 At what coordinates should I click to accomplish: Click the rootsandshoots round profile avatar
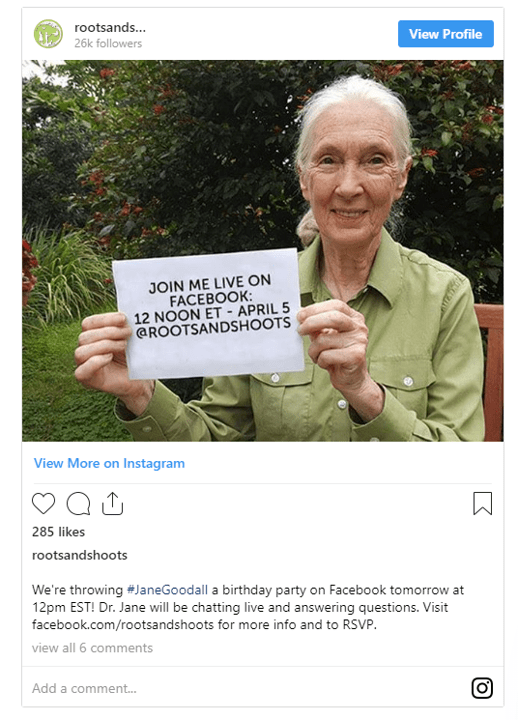[48, 34]
